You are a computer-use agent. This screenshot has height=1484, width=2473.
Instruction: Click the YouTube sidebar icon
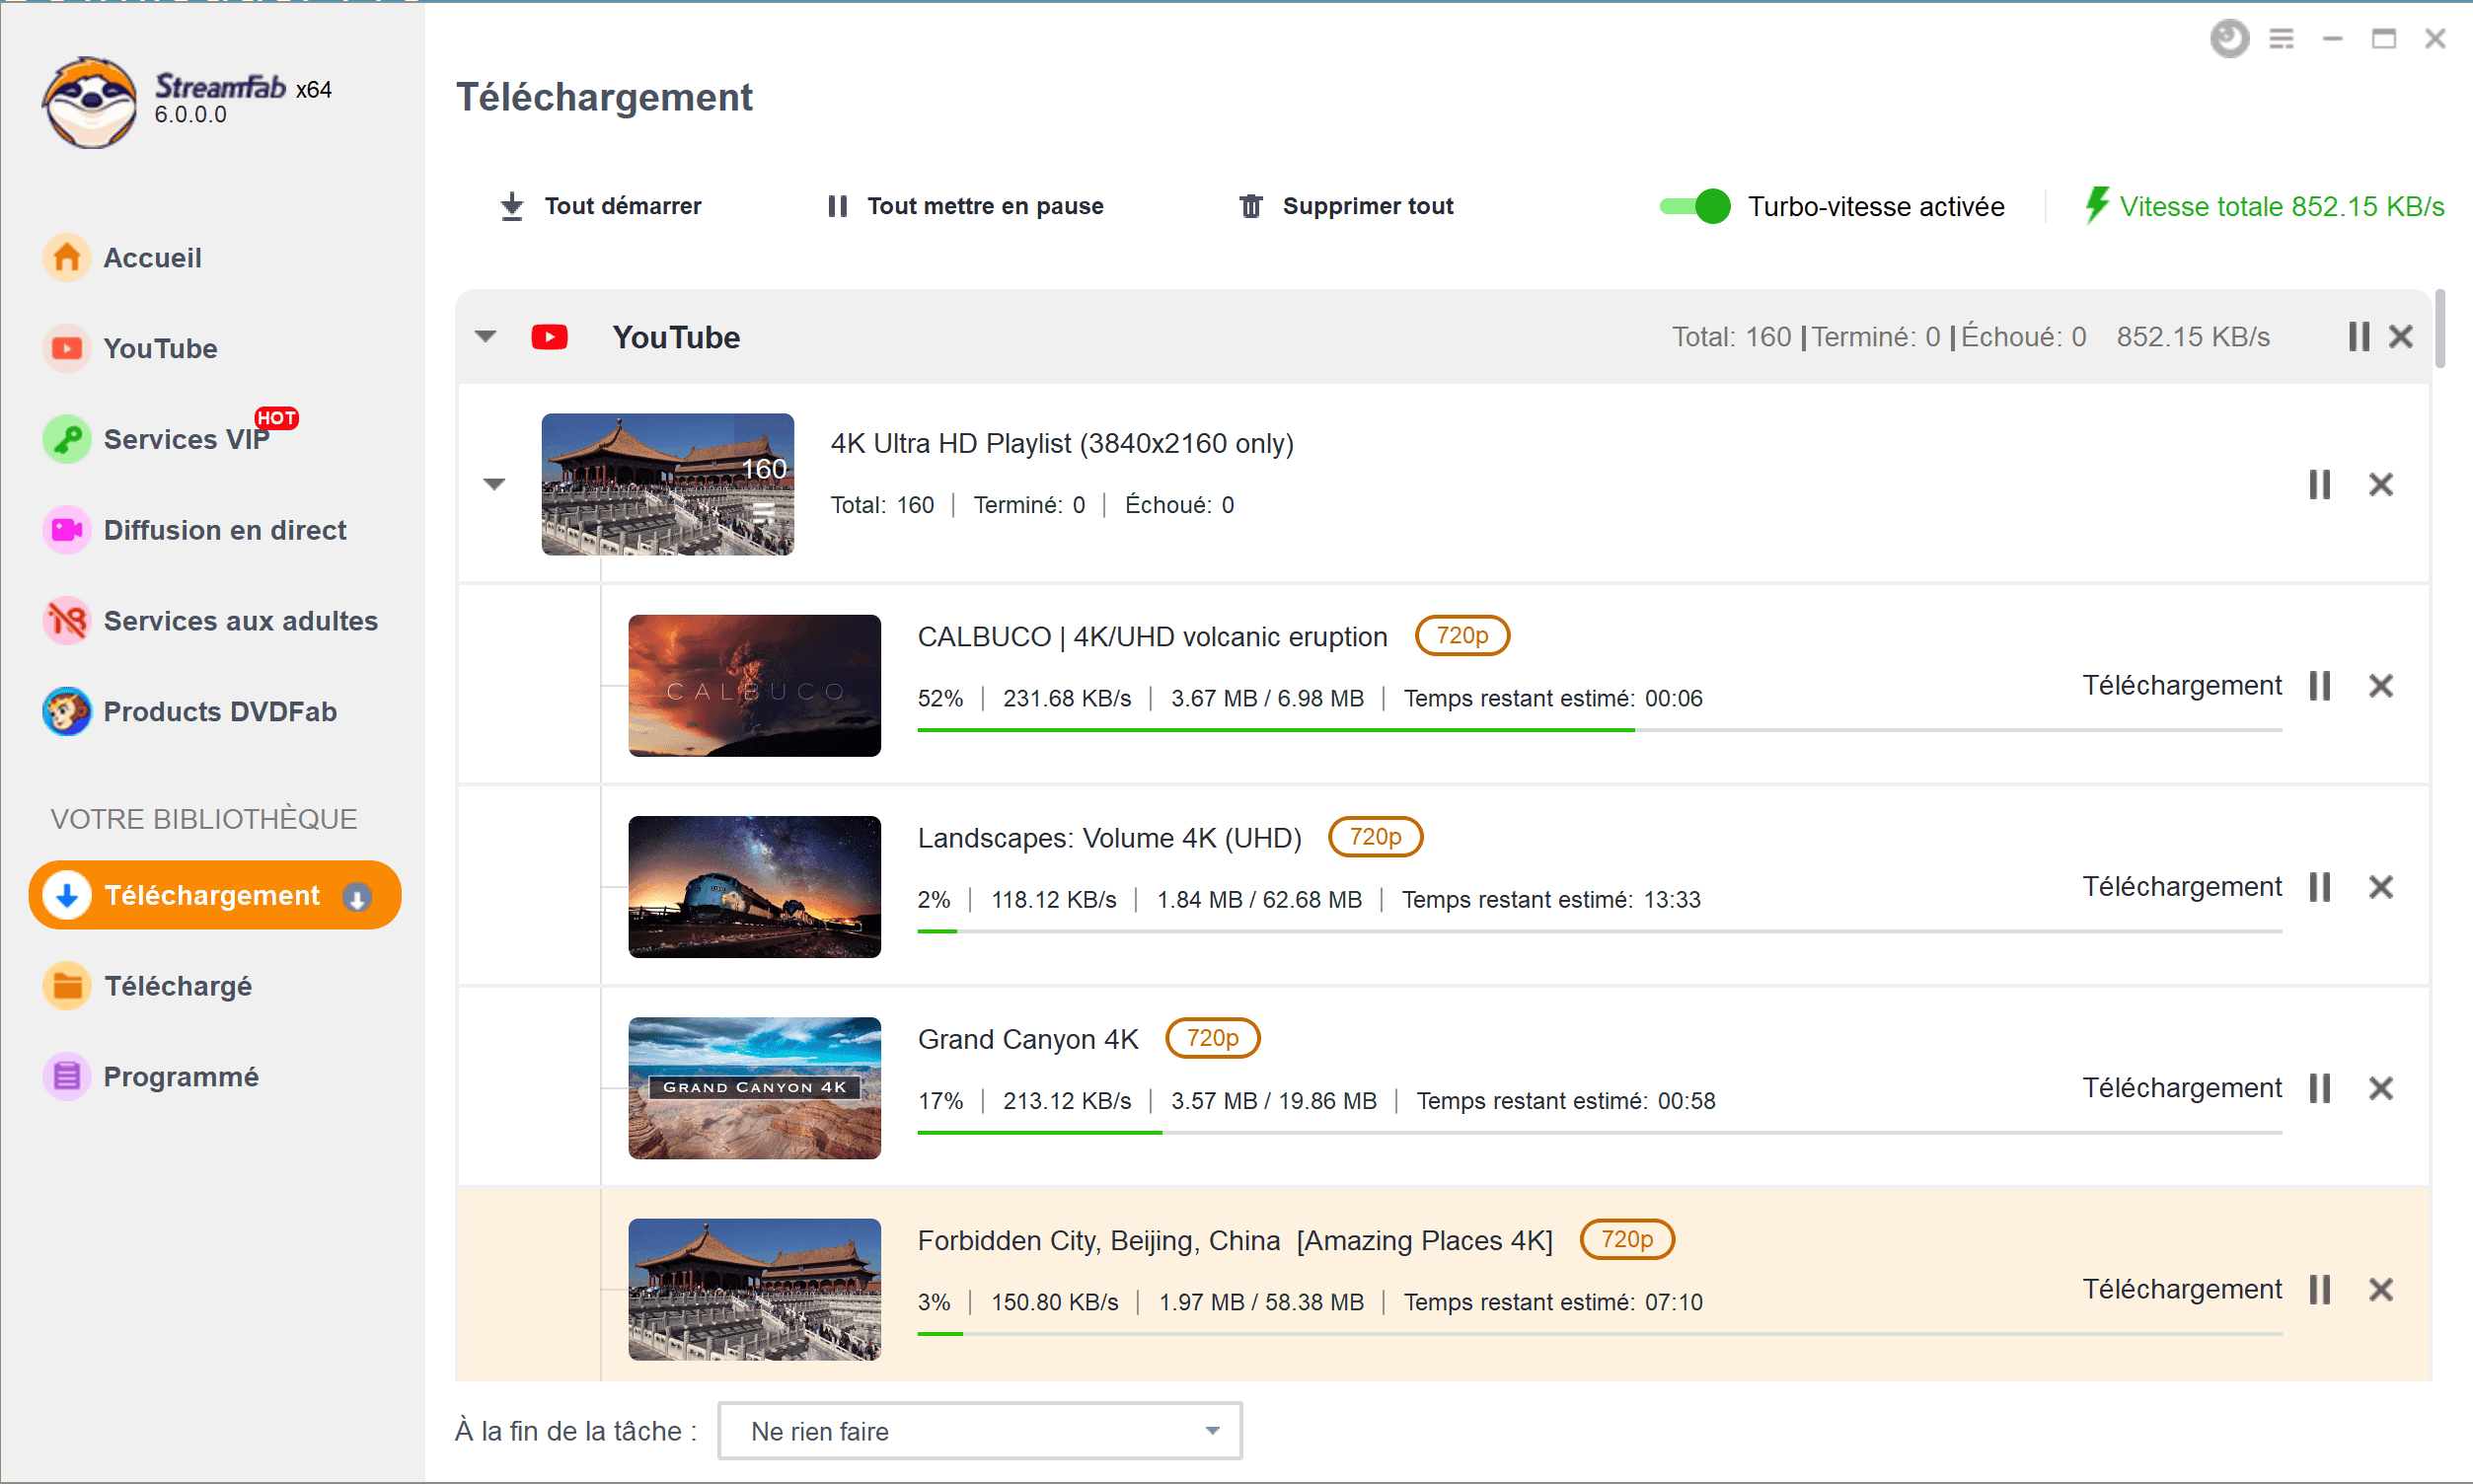(65, 348)
